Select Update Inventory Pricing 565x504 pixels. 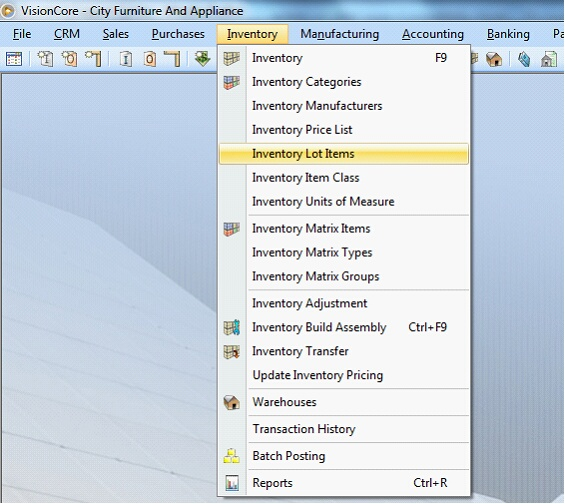[344, 375]
